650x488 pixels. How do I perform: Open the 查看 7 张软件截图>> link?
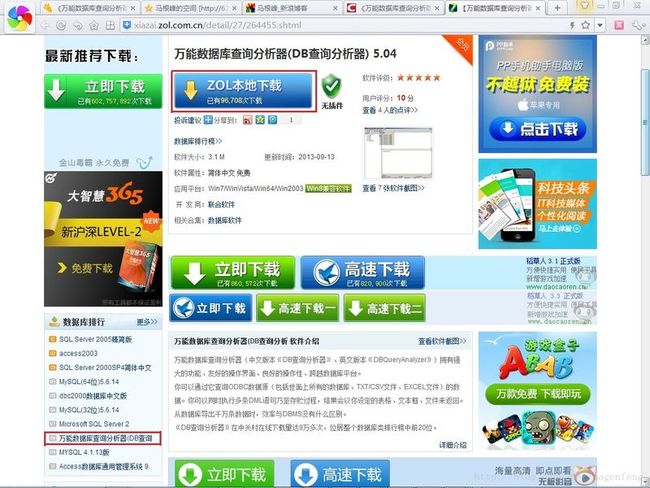click(x=393, y=188)
